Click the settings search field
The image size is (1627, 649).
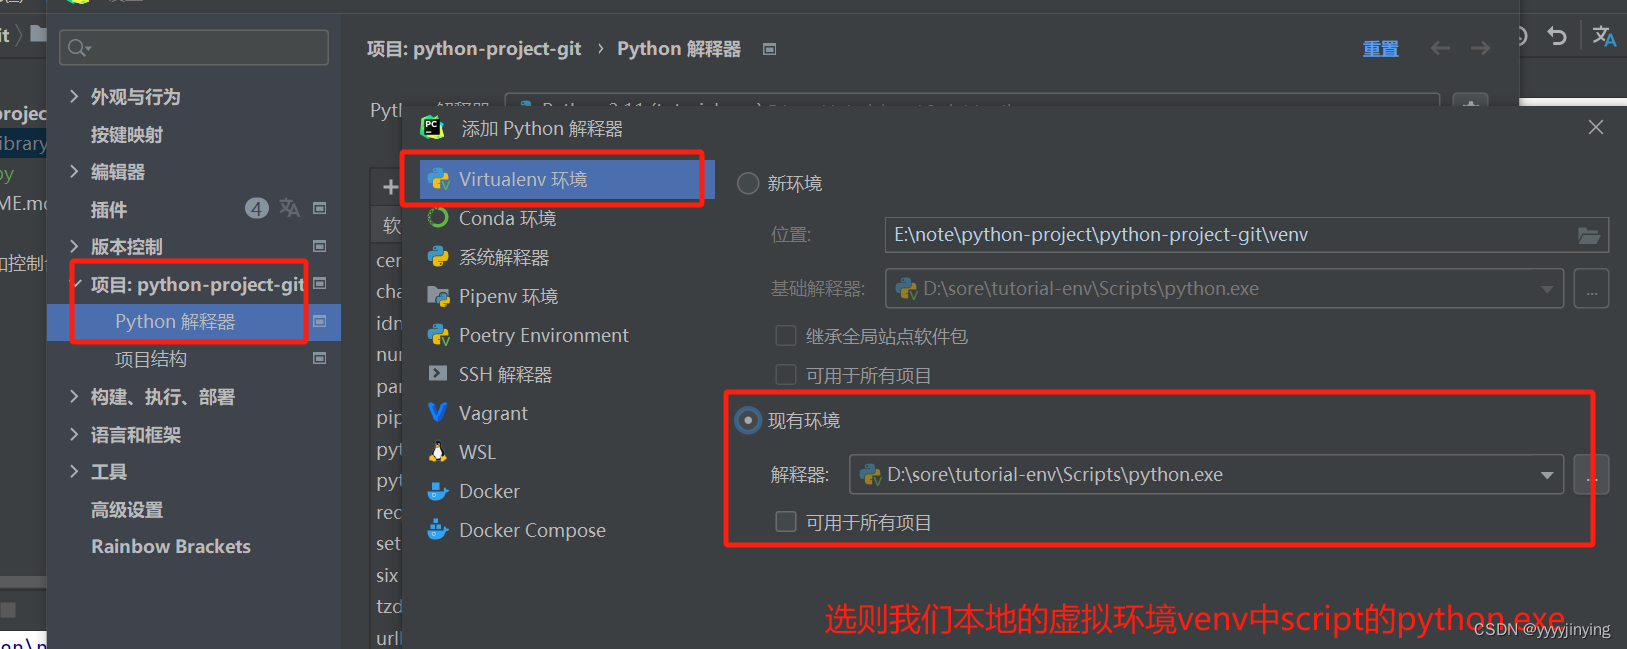[194, 48]
